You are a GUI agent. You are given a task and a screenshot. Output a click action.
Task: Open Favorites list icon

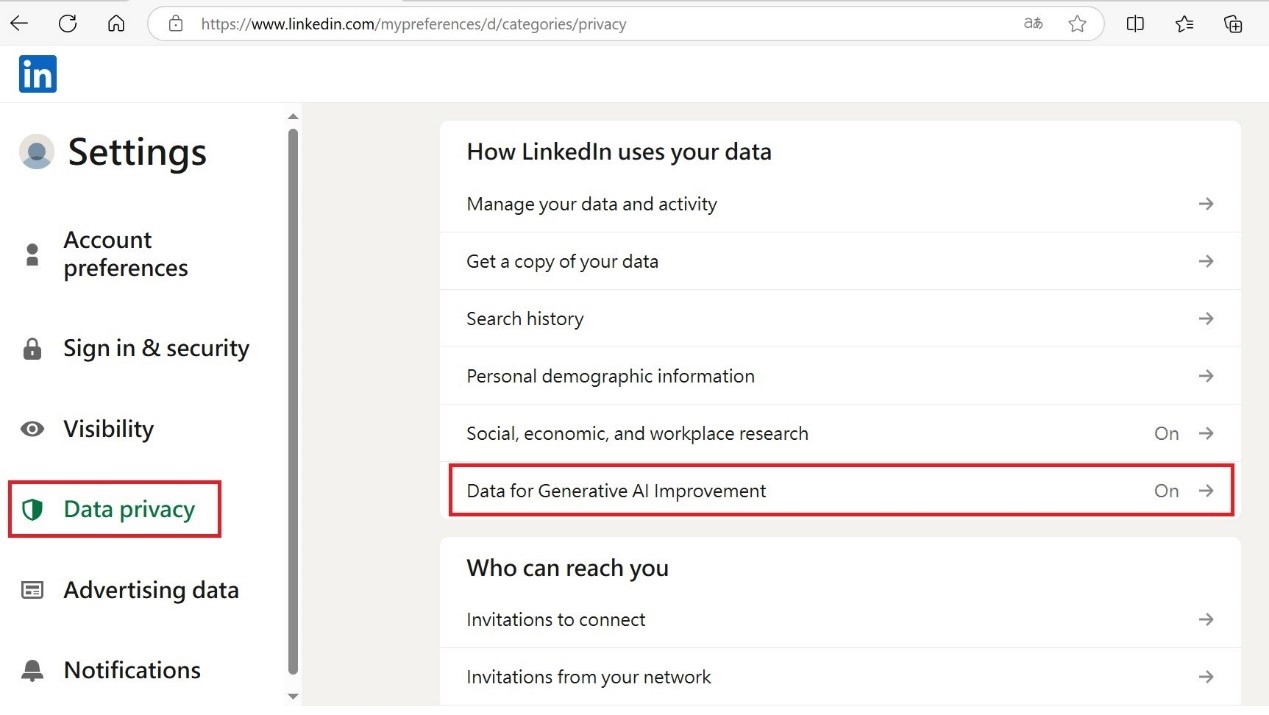tap(1184, 23)
